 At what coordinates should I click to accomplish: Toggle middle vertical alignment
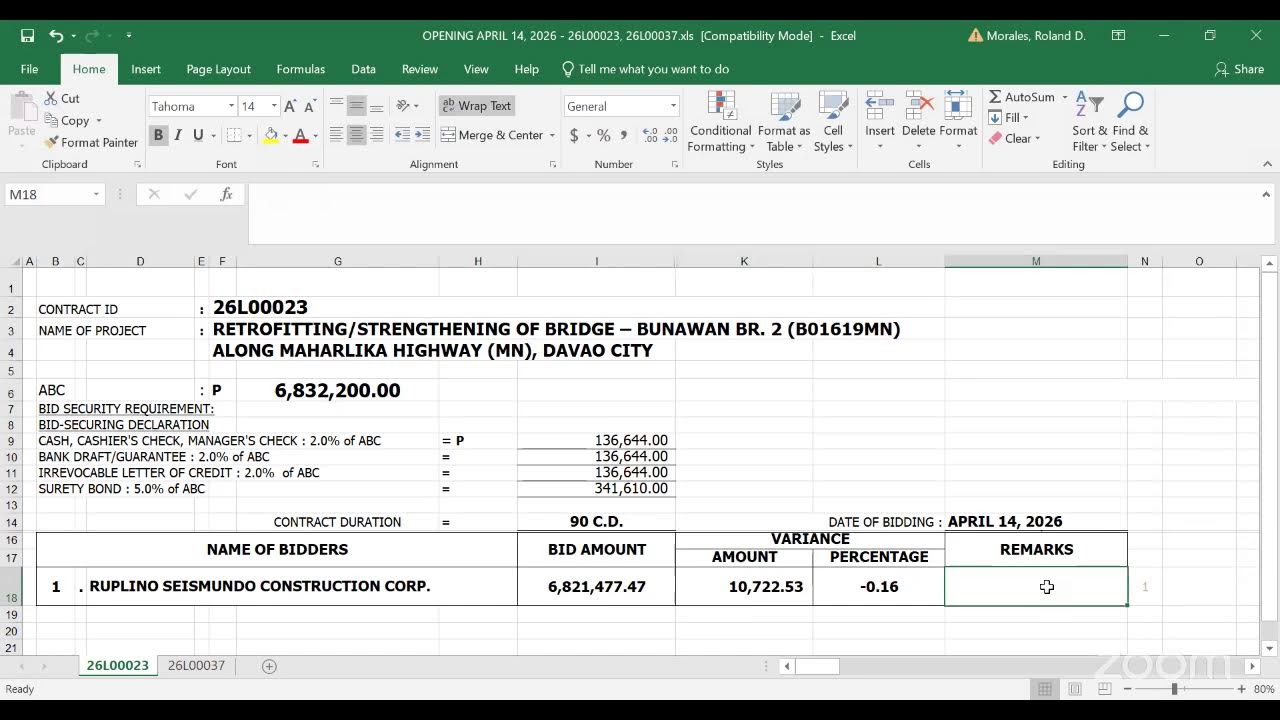(356, 106)
